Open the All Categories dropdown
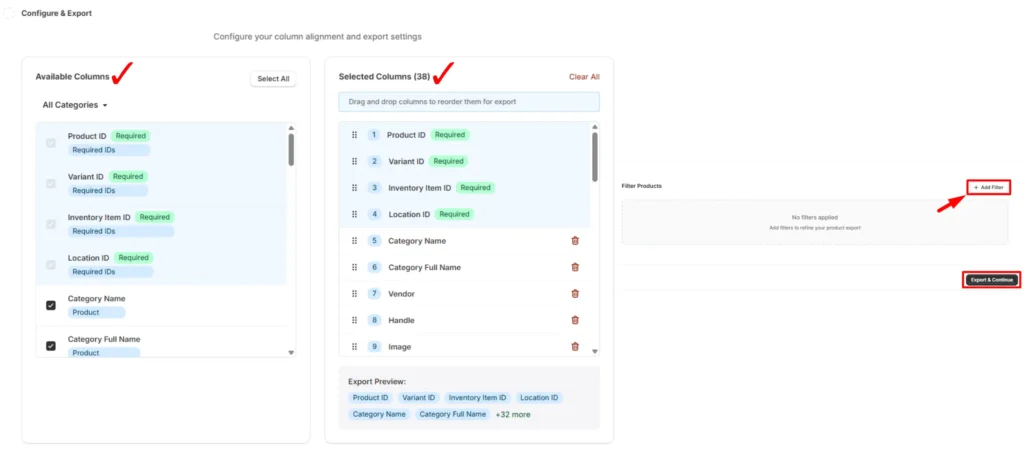The image size is (1024, 461). coord(74,104)
